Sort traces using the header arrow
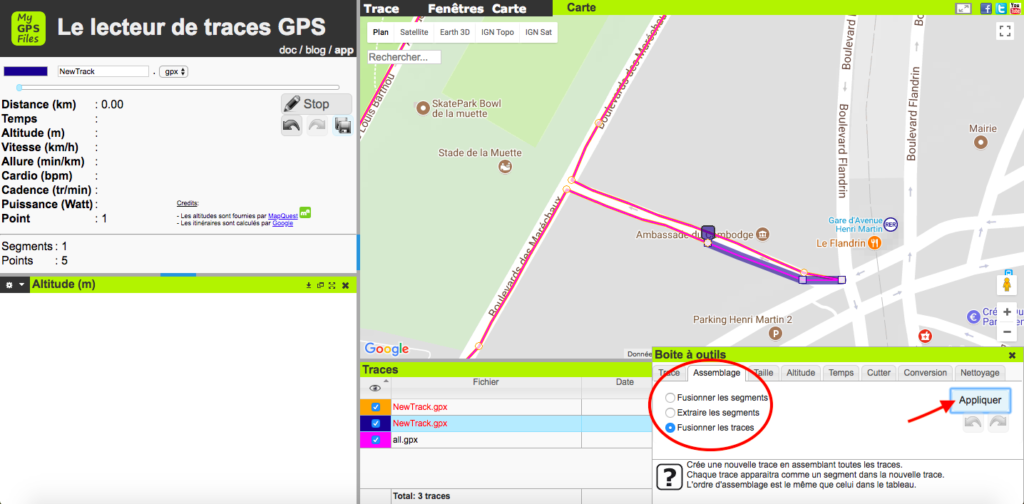This screenshot has height=504, width=1024. (385, 381)
